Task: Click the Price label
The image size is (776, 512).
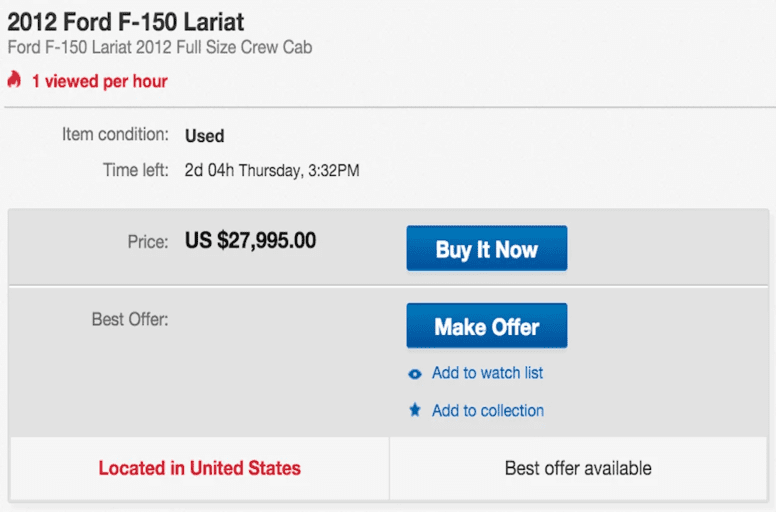Action: pyautogui.click(x=147, y=242)
